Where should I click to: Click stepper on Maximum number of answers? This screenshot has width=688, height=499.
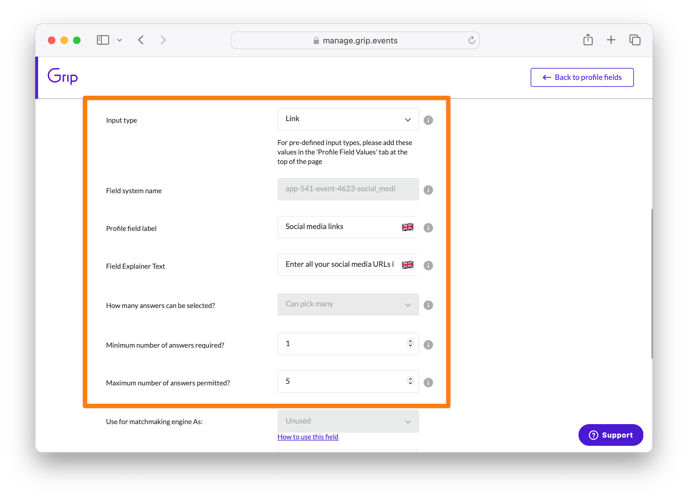tap(410, 381)
